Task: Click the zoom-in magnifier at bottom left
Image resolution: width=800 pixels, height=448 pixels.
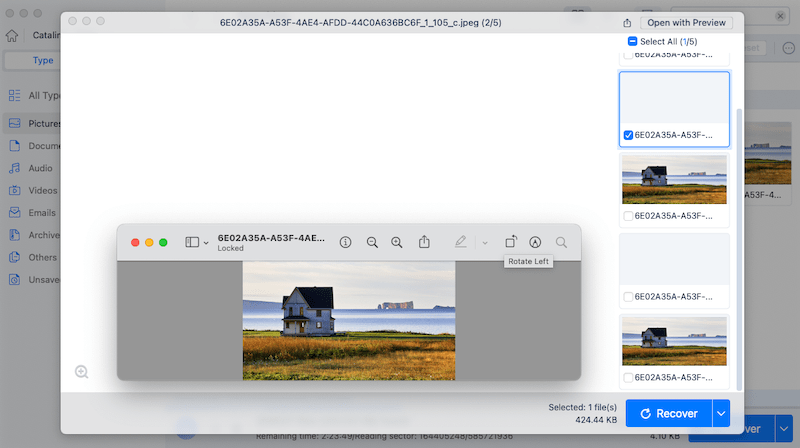Action: [x=82, y=372]
